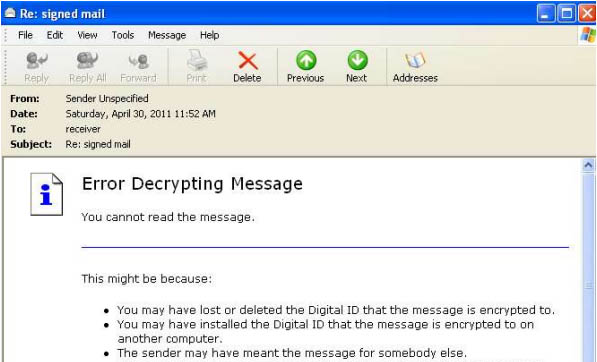Open the Tools menu
Viewport: 597px width, 362px height.
click(123, 35)
